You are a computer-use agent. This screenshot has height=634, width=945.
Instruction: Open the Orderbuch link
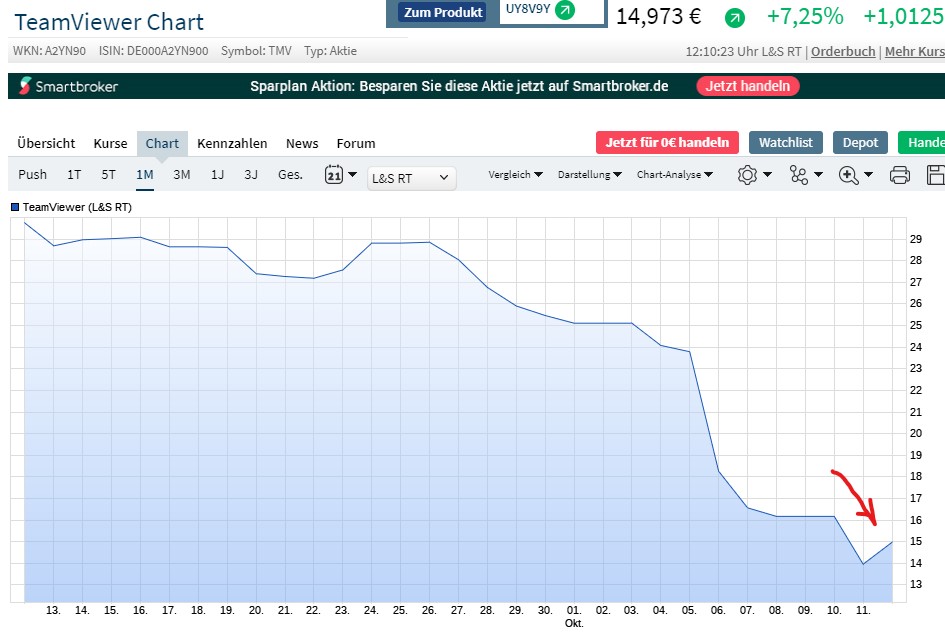843,52
